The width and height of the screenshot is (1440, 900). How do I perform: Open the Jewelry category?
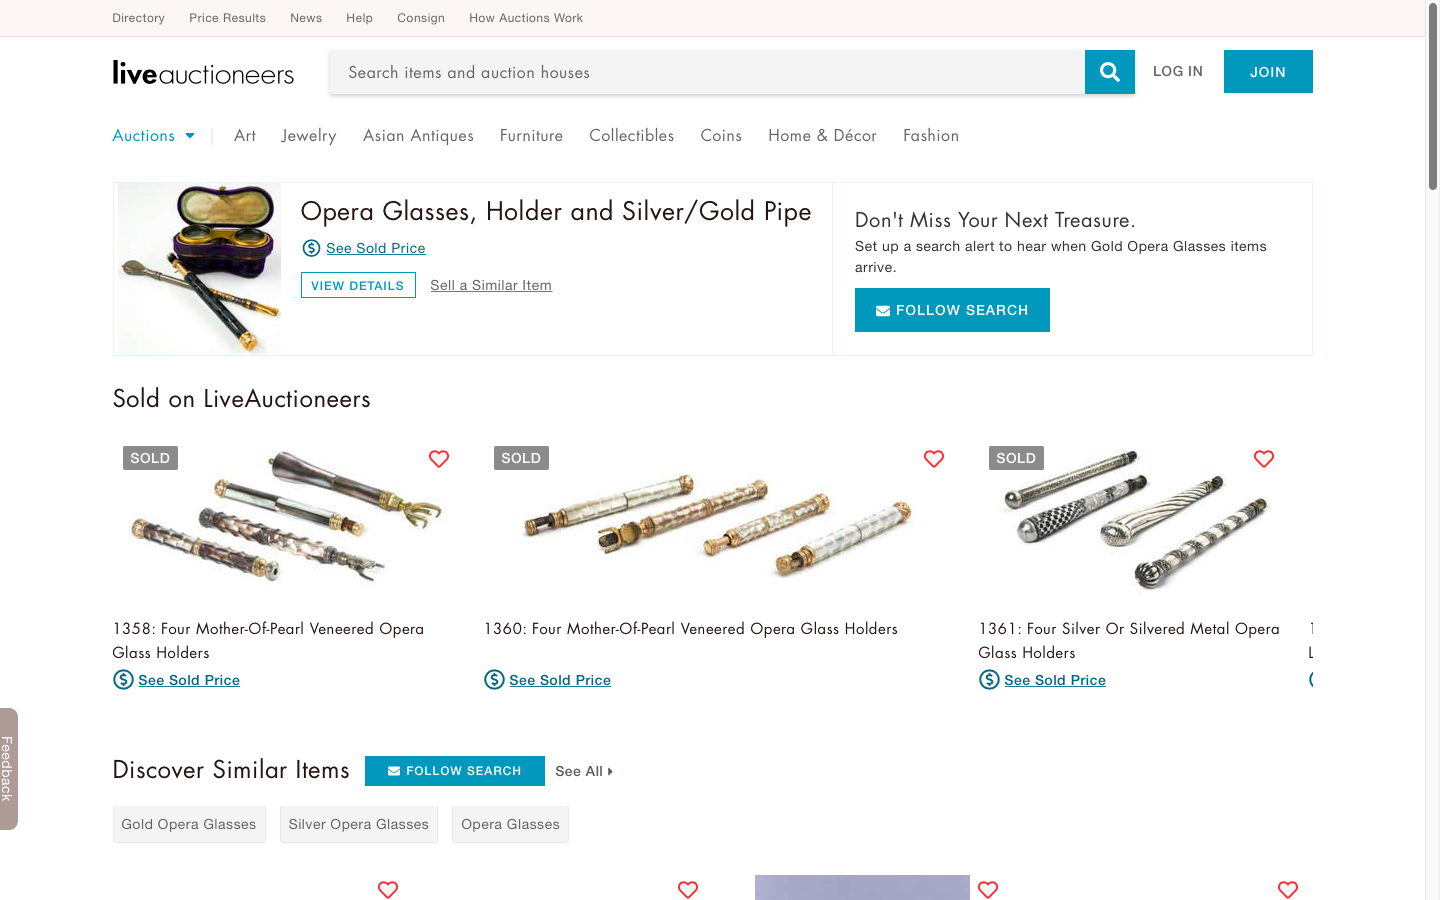point(309,136)
